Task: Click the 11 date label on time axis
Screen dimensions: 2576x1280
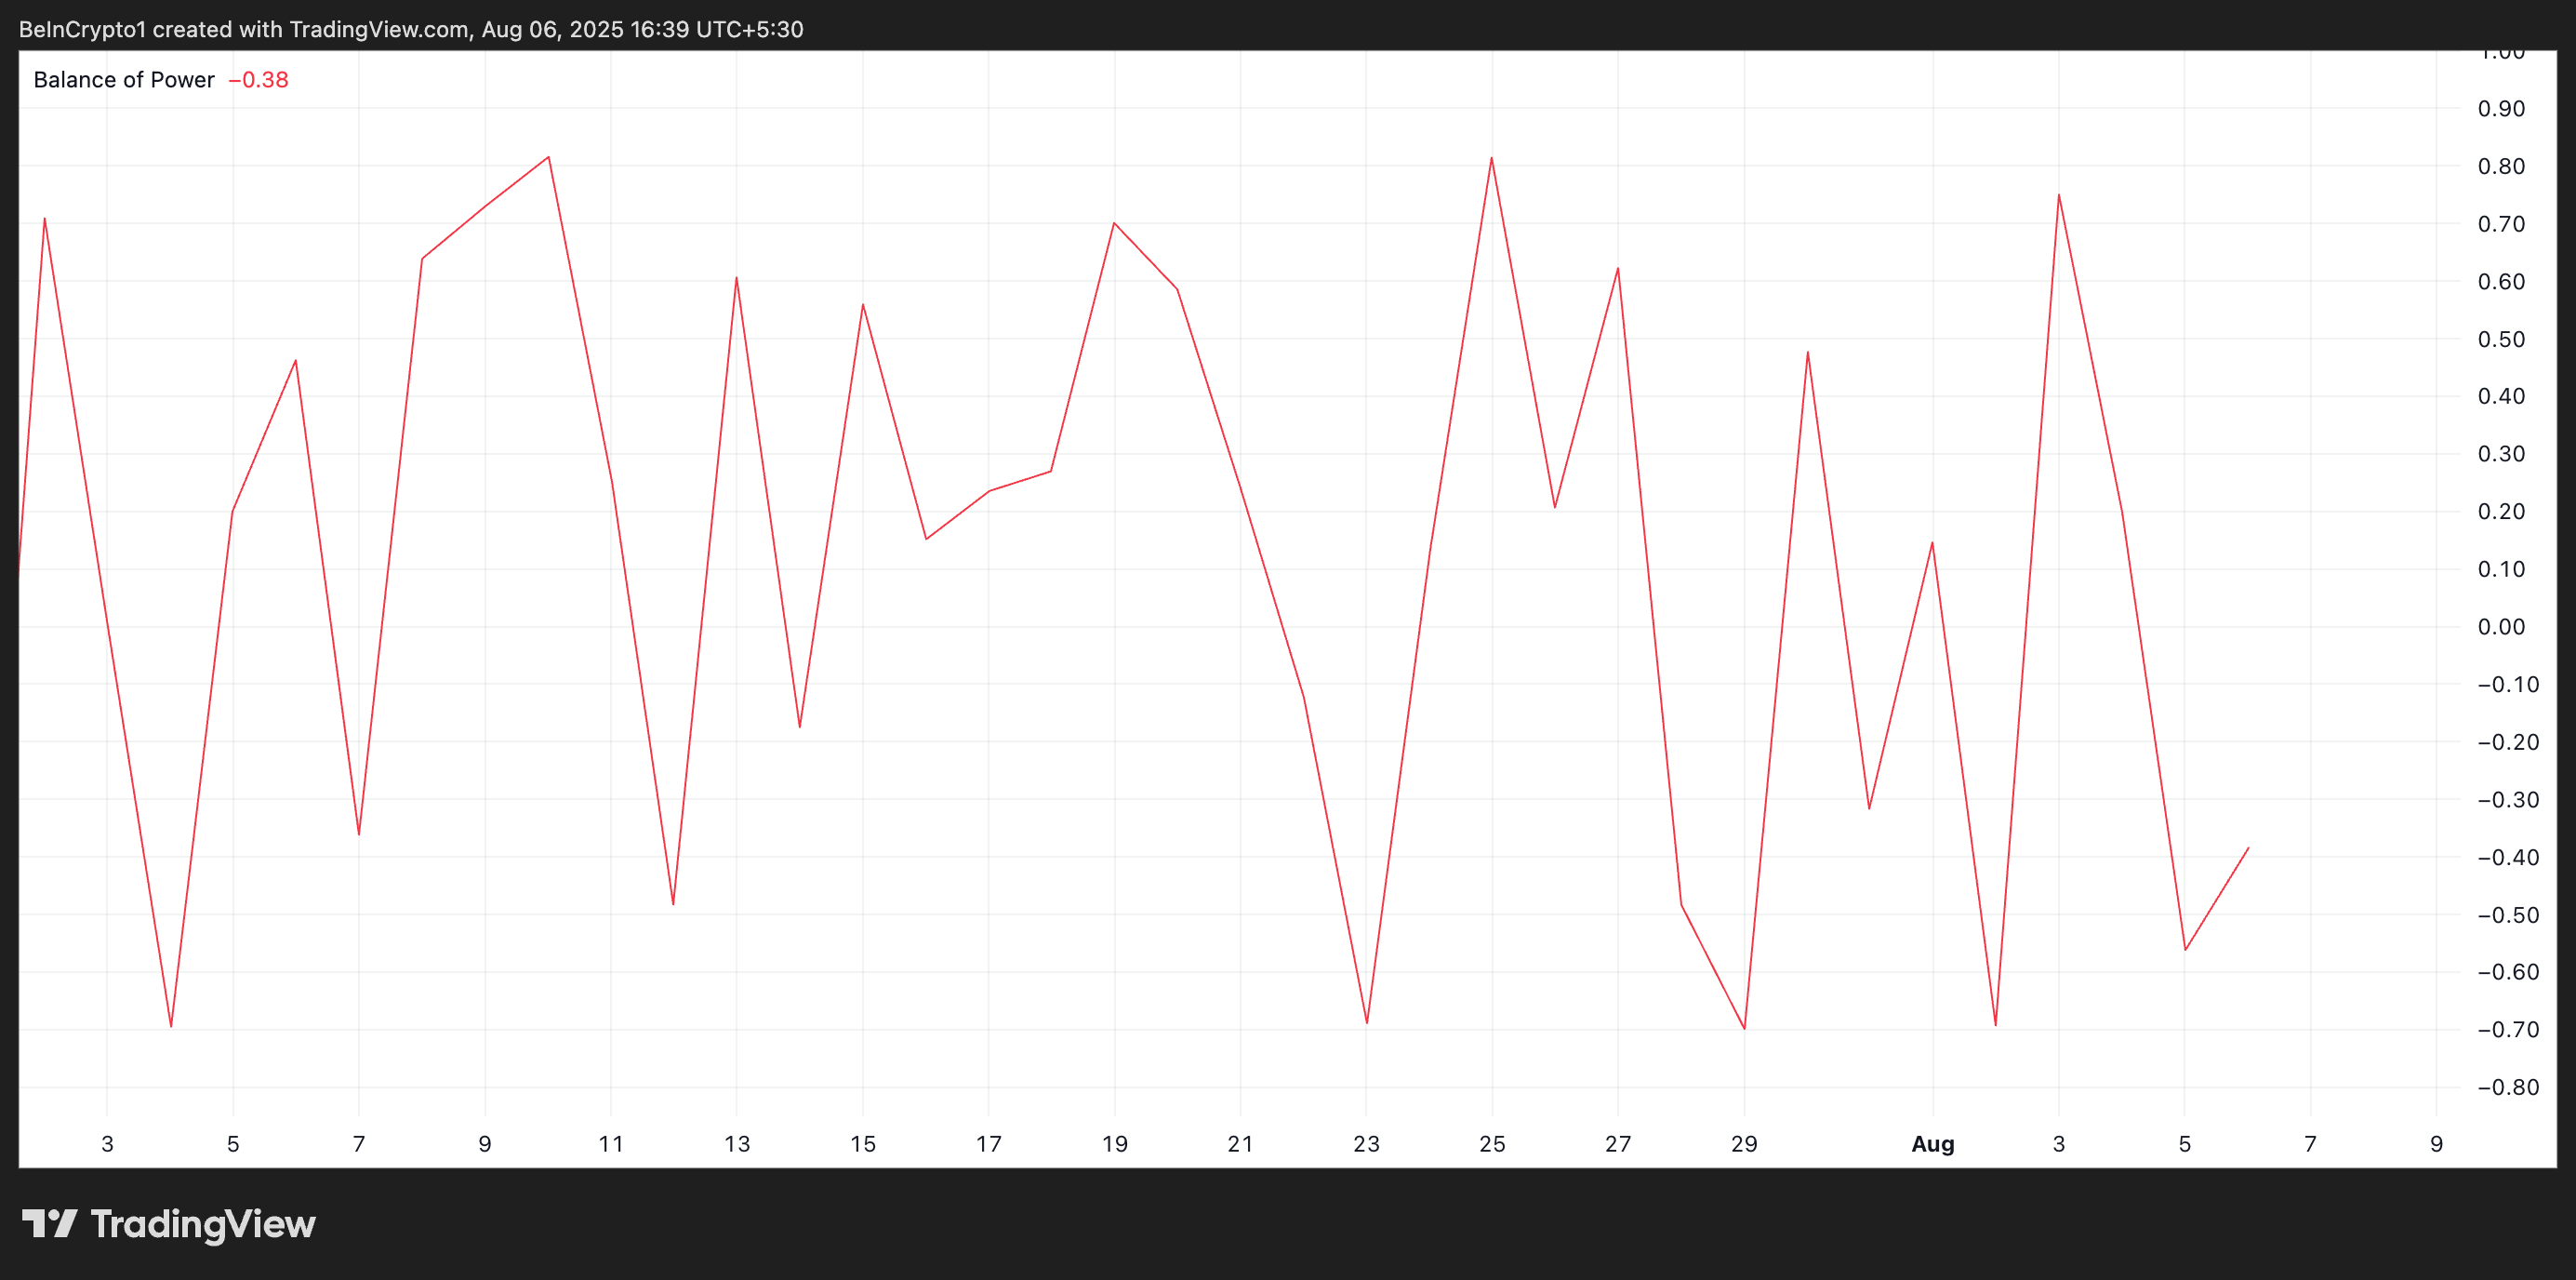Action: click(610, 1144)
